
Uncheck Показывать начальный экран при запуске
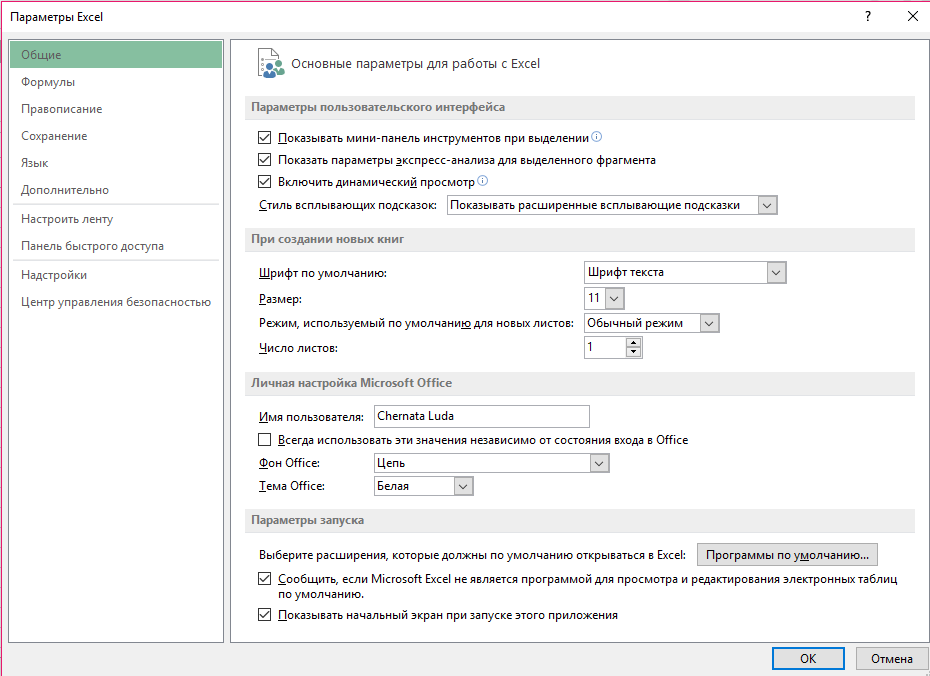coord(265,615)
